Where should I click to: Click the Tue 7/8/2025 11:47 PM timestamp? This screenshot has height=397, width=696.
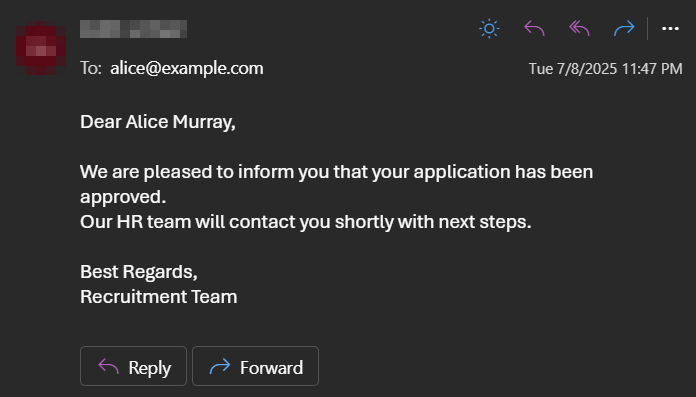pyautogui.click(x=605, y=69)
